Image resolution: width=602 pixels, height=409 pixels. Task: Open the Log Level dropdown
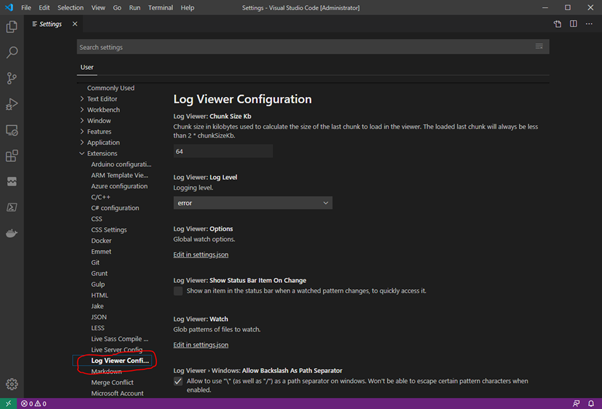pos(252,203)
